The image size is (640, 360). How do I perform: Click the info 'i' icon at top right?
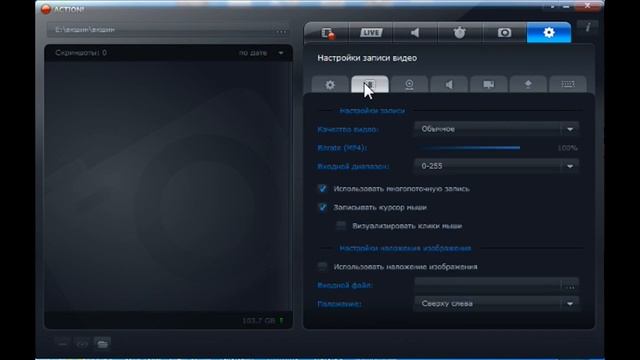click(588, 27)
